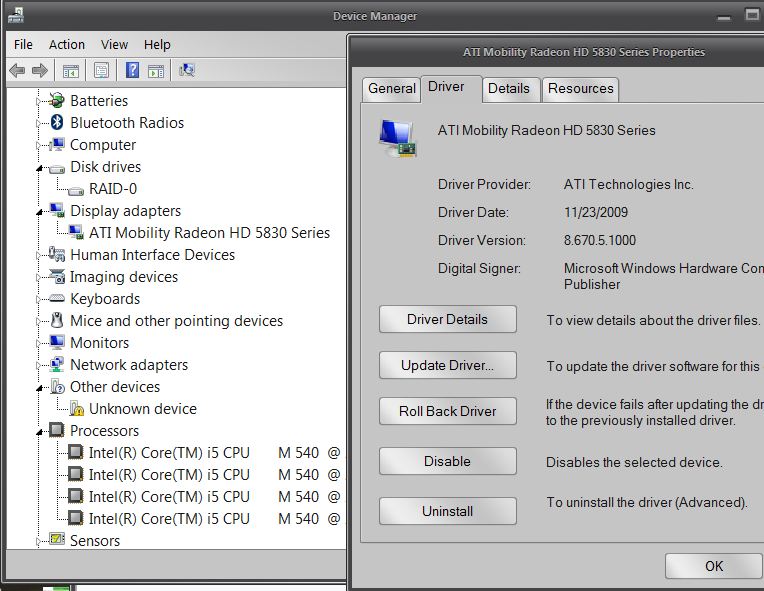The image size is (764, 591).
Task: Click the driver version 8.670.5.1000 text
Action: (x=600, y=240)
